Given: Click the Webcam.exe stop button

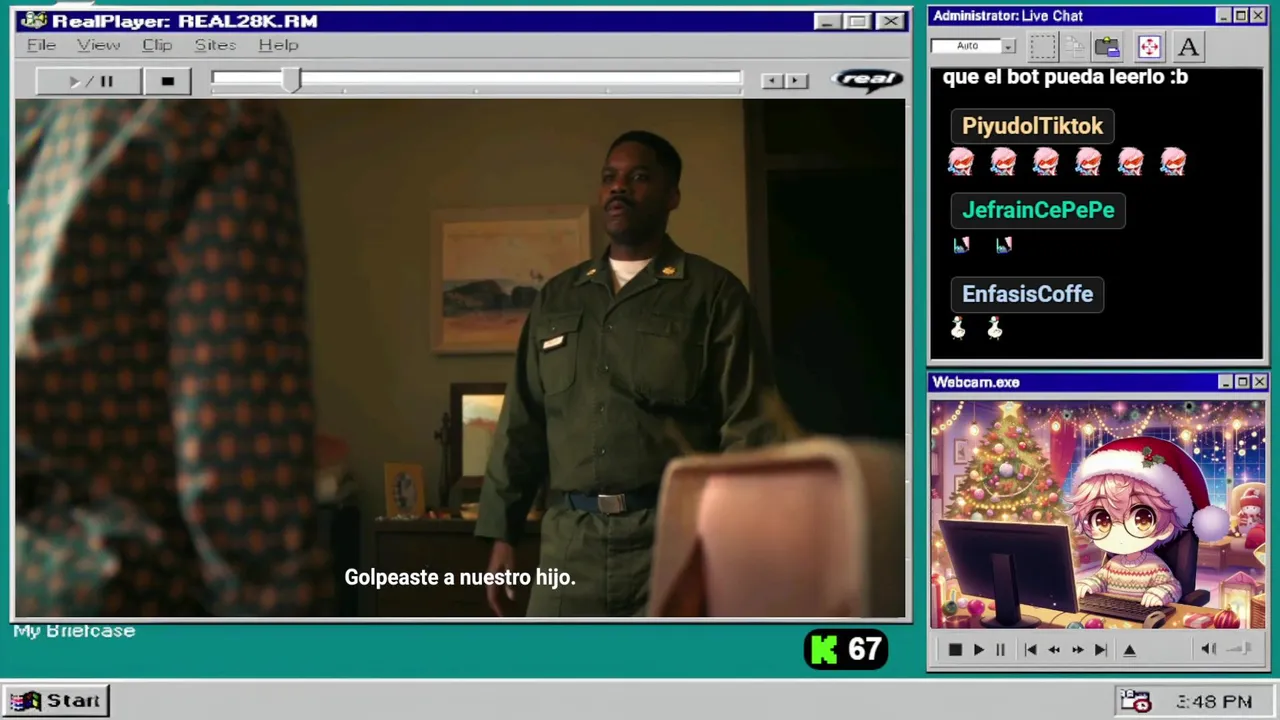Looking at the screenshot, I should [x=955, y=650].
